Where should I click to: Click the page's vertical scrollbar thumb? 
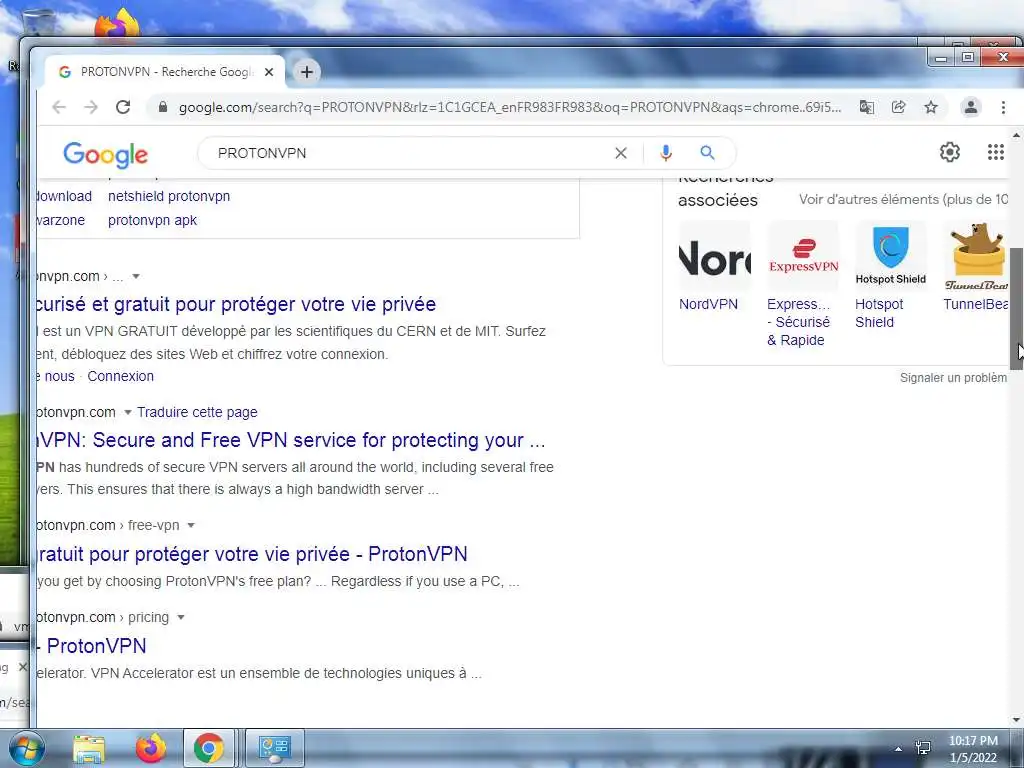(1016, 309)
